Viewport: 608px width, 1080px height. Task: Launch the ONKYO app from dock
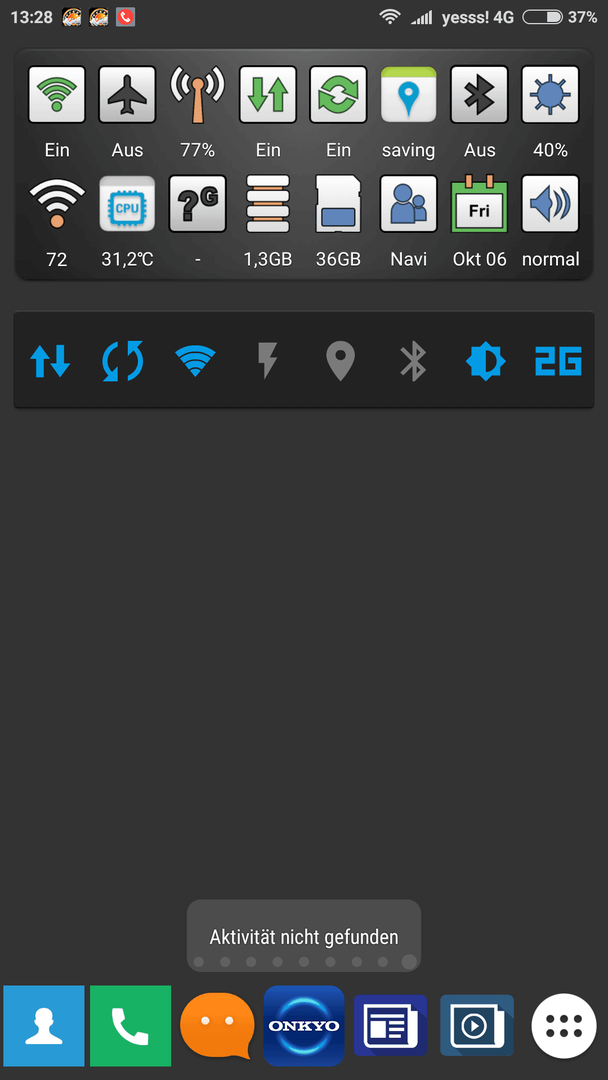(x=304, y=1026)
